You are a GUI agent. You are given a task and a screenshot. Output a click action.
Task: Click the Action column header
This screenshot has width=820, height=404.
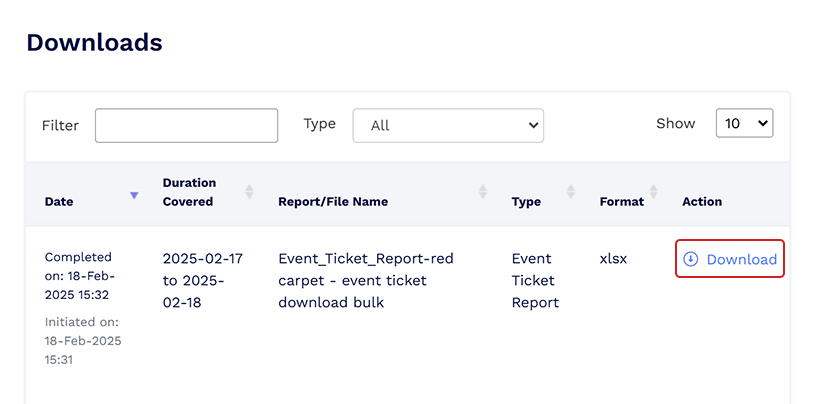[x=702, y=201]
